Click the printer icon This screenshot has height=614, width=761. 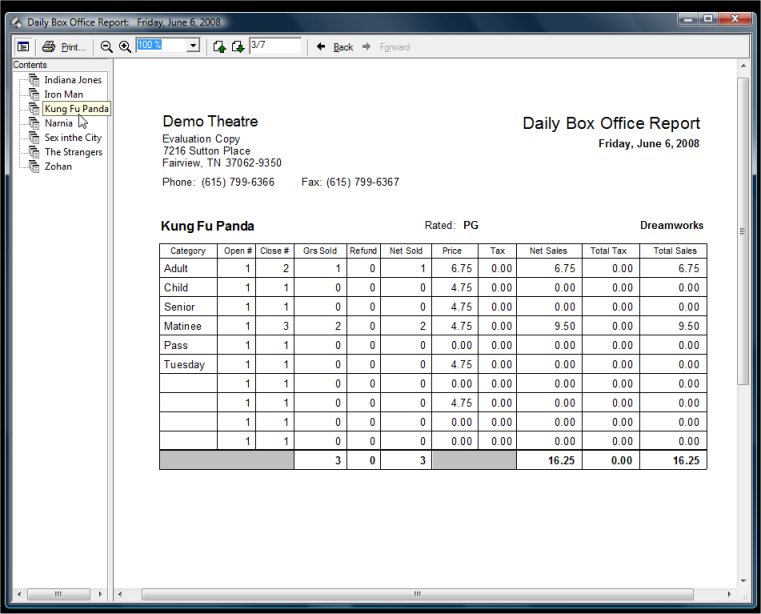tap(49, 47)
